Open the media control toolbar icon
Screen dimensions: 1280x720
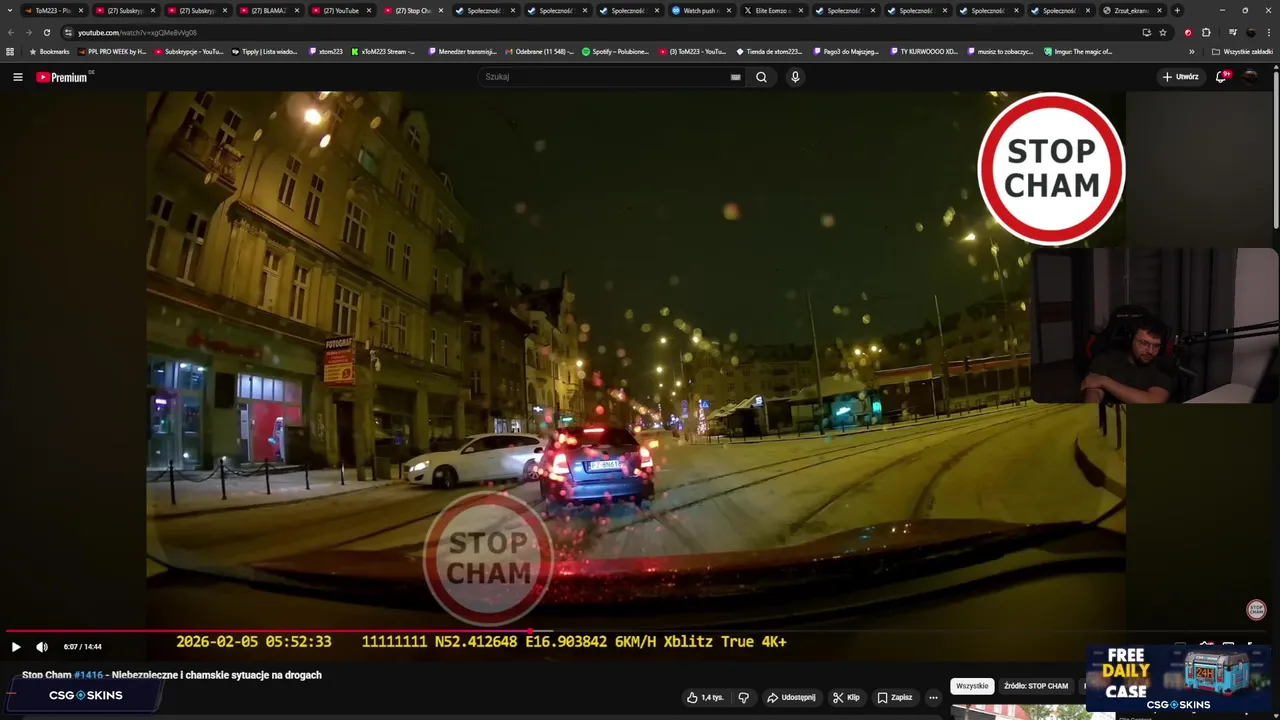click(1232, 32)
